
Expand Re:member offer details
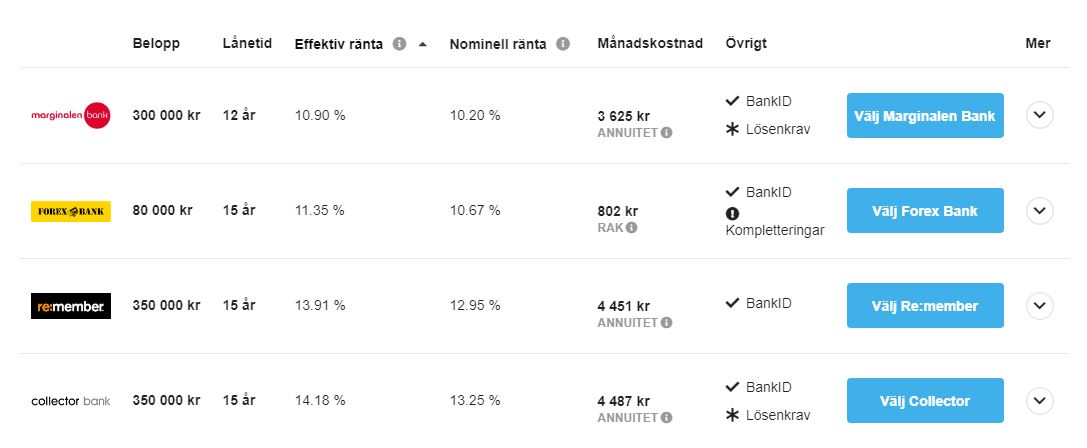point(1040,306)
